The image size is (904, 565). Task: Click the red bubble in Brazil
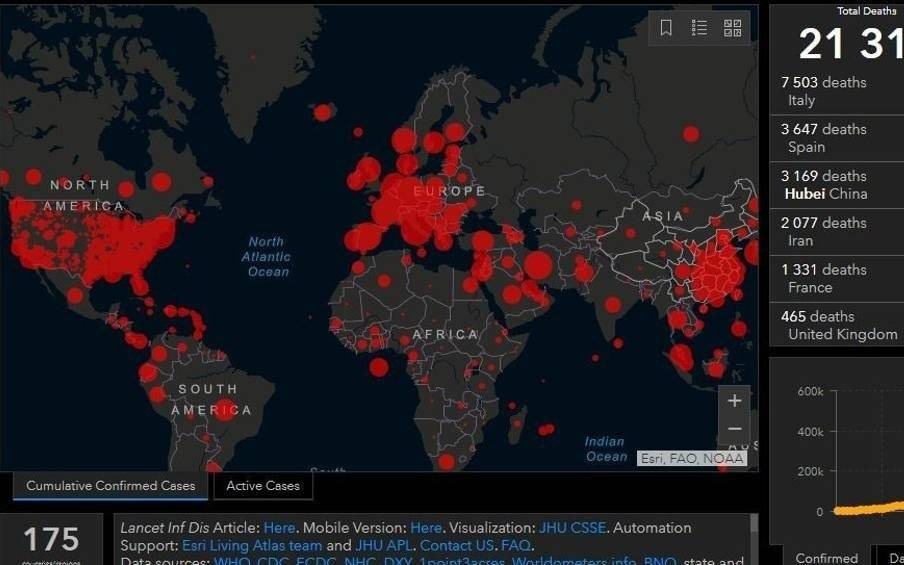[225, 410]
